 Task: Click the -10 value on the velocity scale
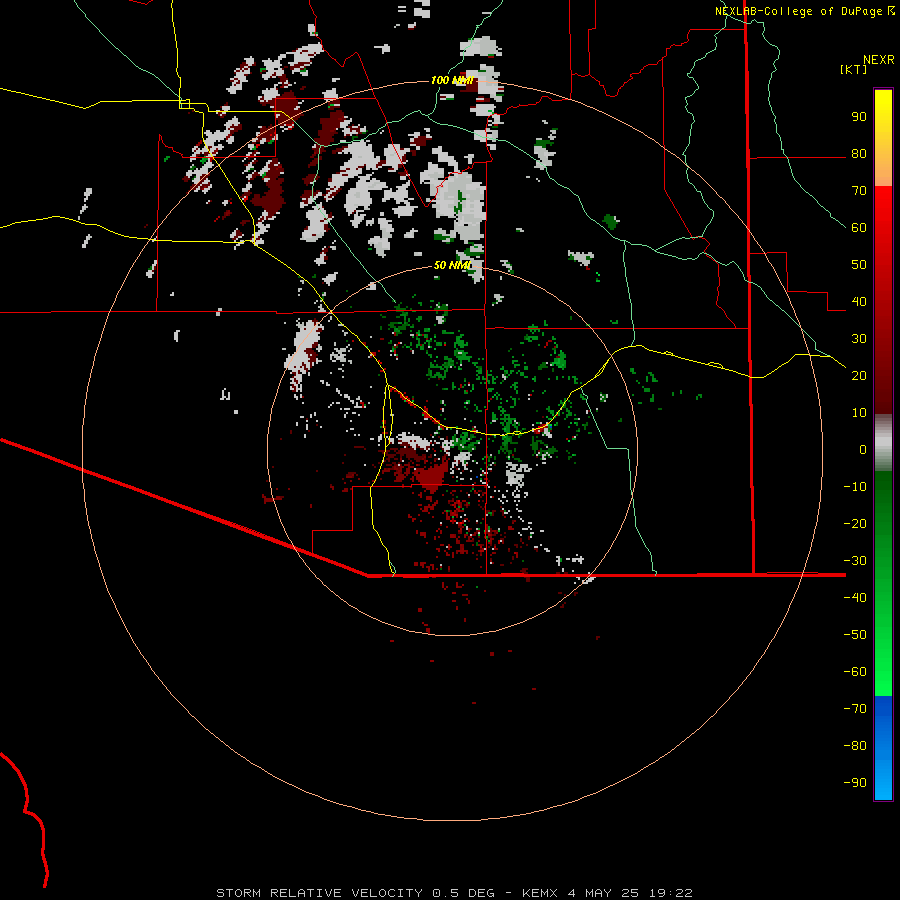tap(855, 487)
